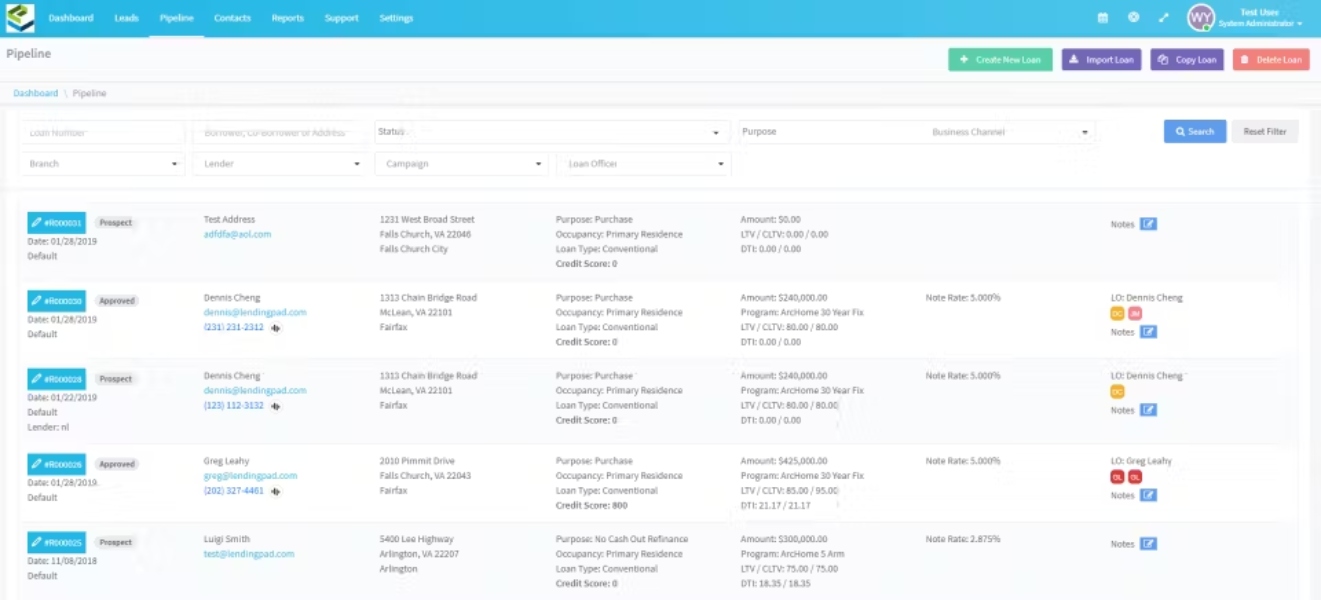Click address text 5400 Lee Highway
1321x600 pixels.
tap(416, 539)
